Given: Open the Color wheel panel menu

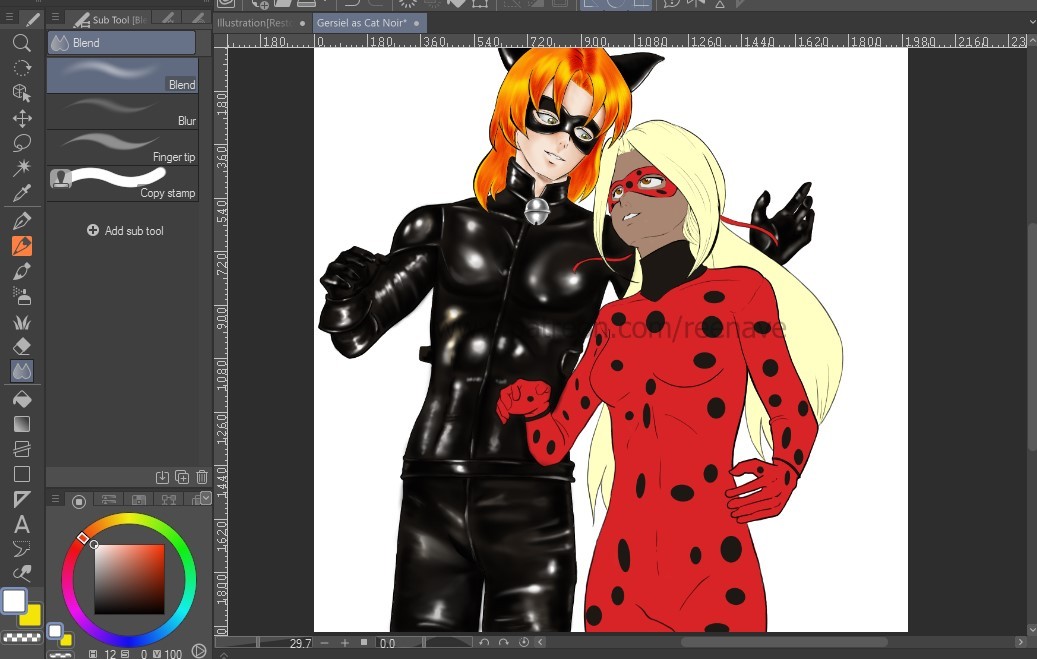Looking at the screenshot, I should click(56, 499).
